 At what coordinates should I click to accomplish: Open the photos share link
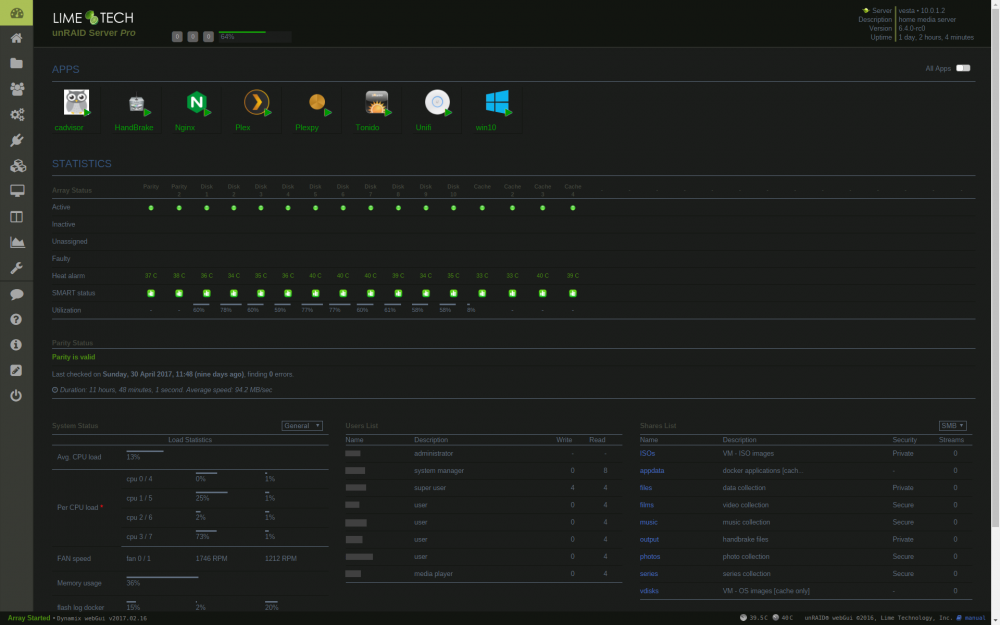[x=650, y=557]
